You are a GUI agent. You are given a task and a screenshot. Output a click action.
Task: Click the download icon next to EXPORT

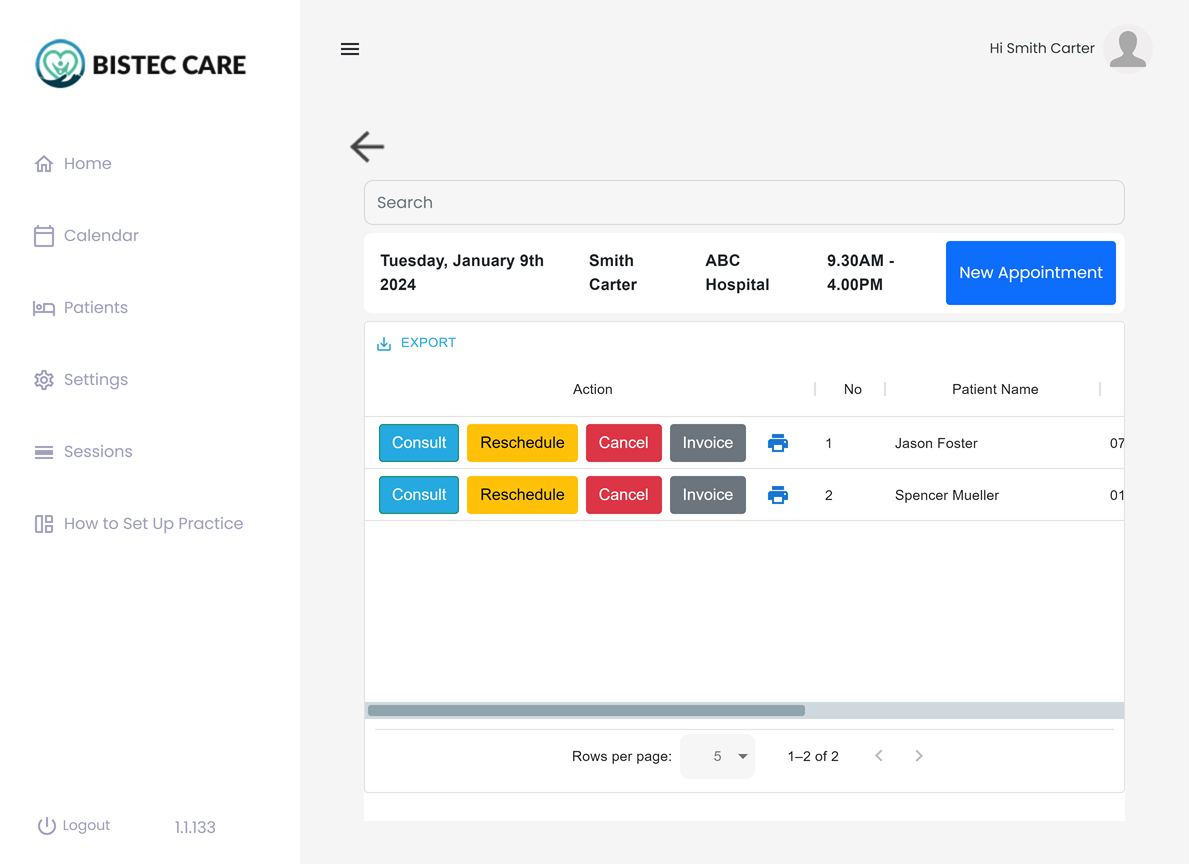coord(384,342)
